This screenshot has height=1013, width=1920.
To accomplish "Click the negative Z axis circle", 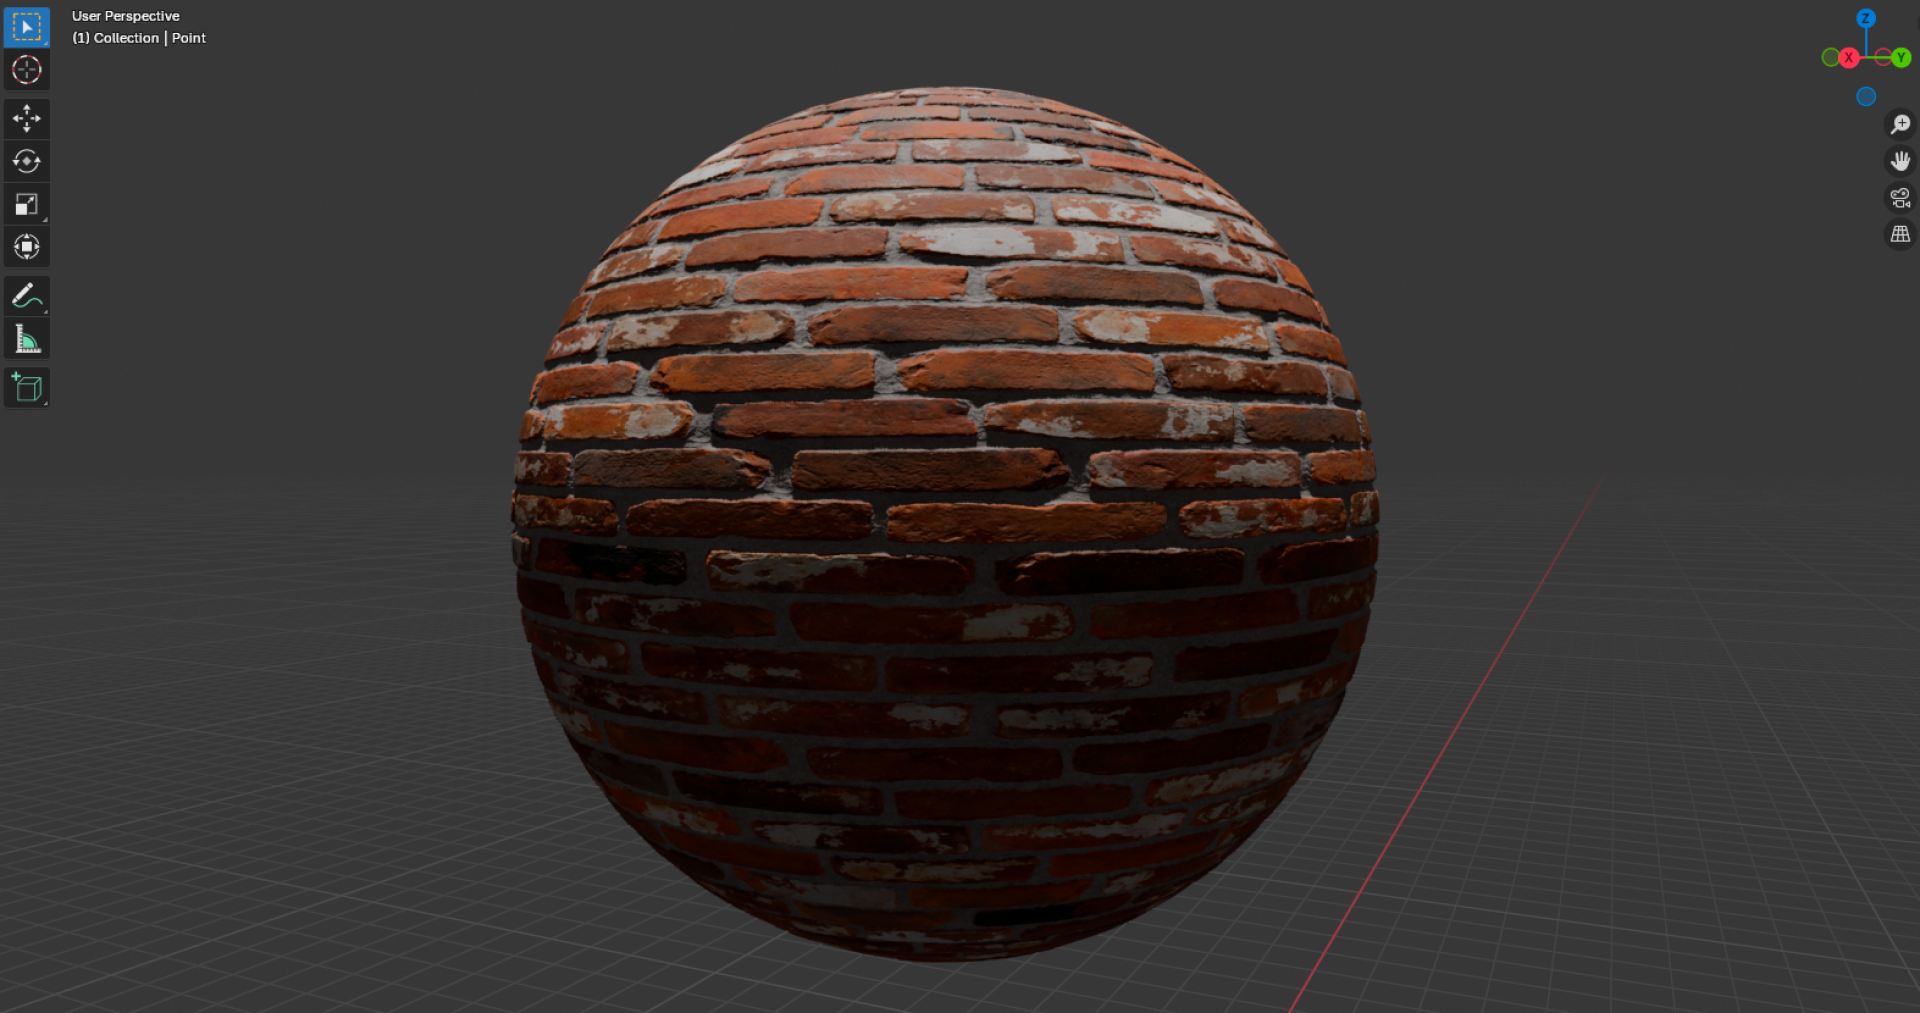I will [1865, 97].
